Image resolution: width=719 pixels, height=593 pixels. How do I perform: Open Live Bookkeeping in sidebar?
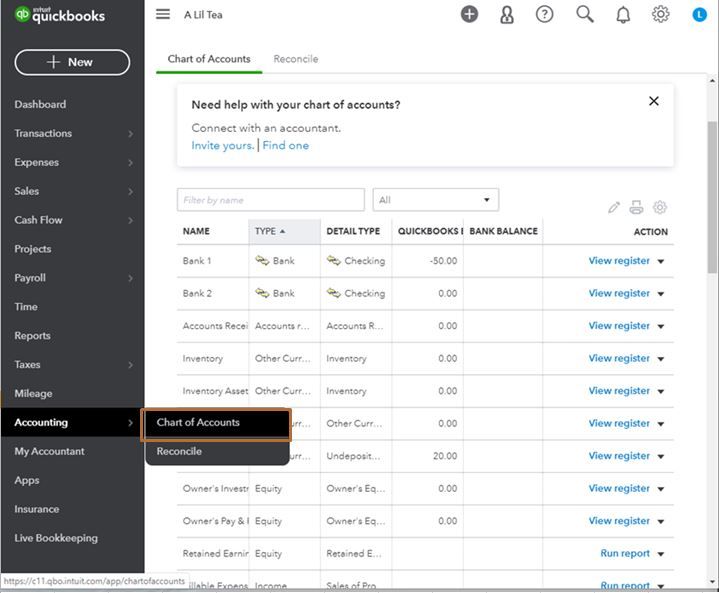(56, 538)
